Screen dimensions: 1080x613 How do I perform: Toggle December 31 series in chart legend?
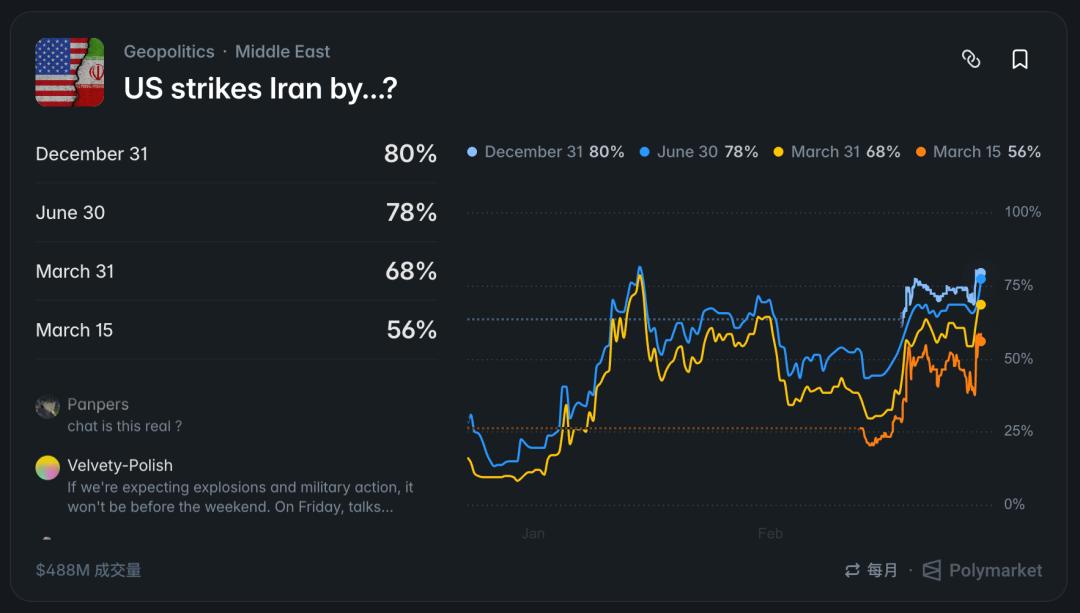click(546, 152)
